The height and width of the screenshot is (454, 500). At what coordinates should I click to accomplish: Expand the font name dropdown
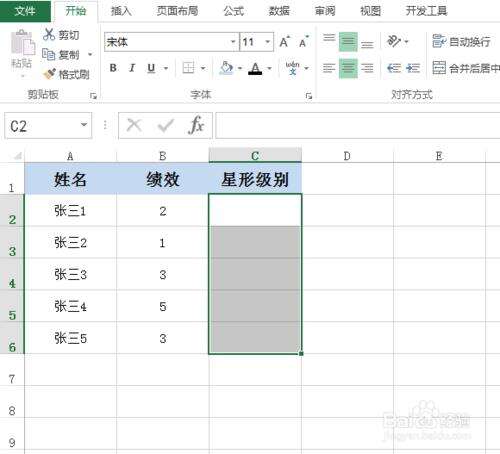pyautogui.click(x=233, y=42)
